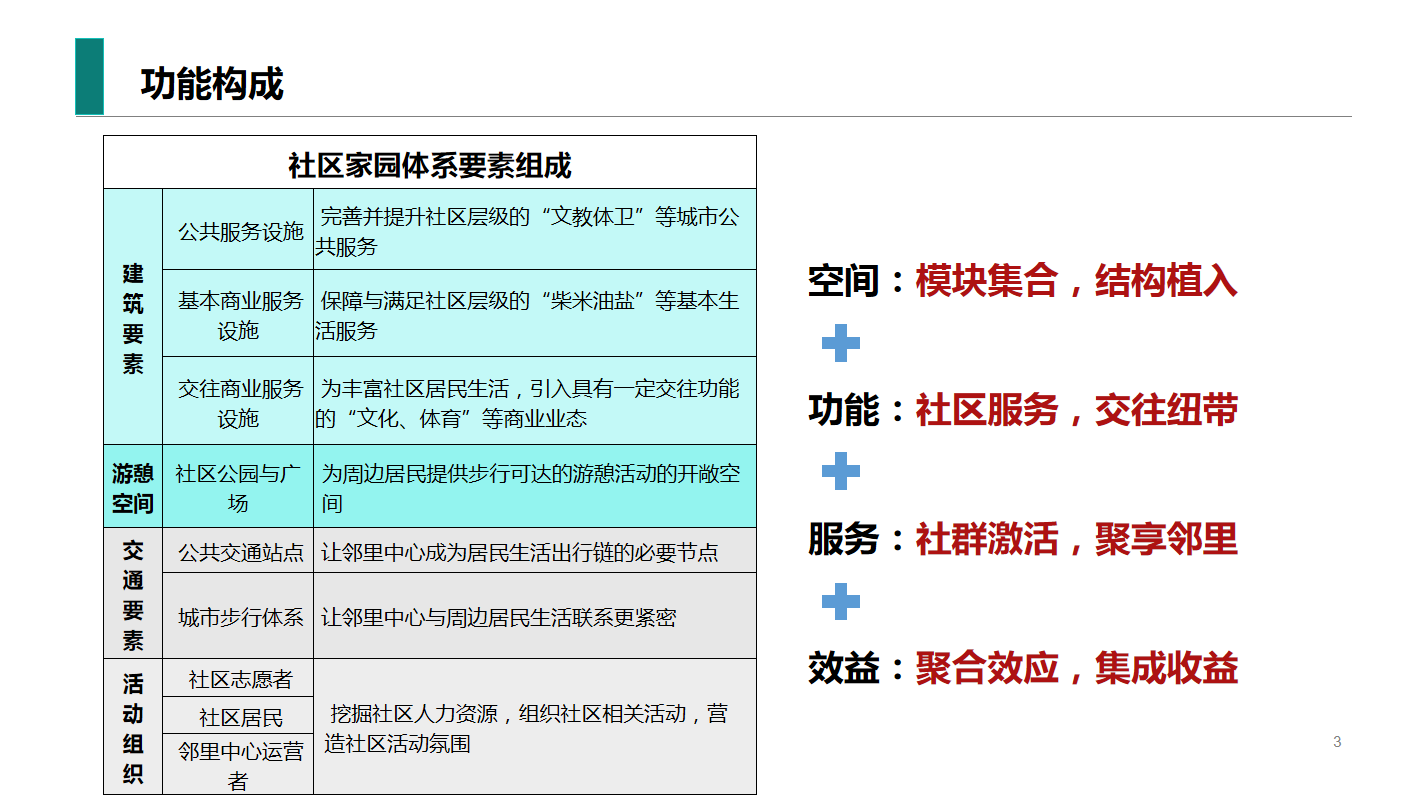Click the red text 聚合效应，集成收益
The width and height of the screenshot is (1419, 800).
pos(1076,668)
